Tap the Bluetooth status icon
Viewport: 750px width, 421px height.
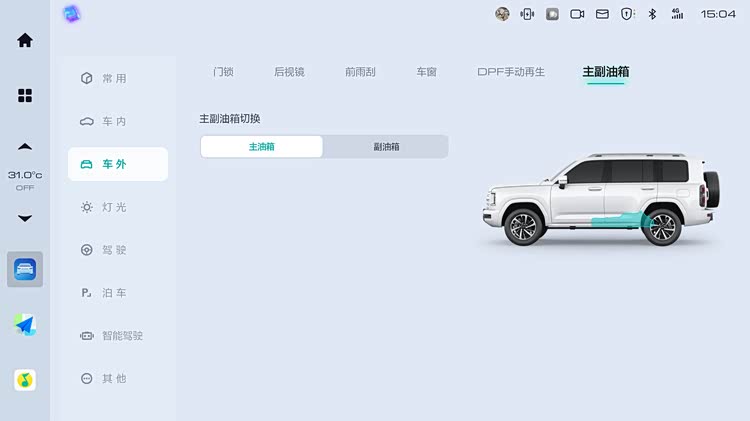click(x=652, y=14)
